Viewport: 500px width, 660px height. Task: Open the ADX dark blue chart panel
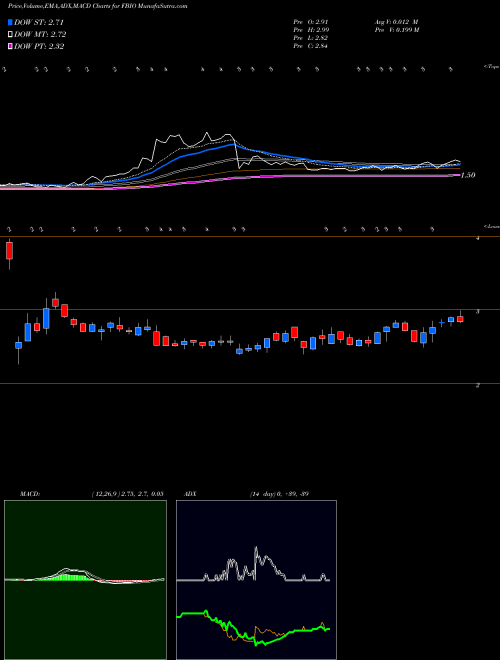[x=256, y=580]
